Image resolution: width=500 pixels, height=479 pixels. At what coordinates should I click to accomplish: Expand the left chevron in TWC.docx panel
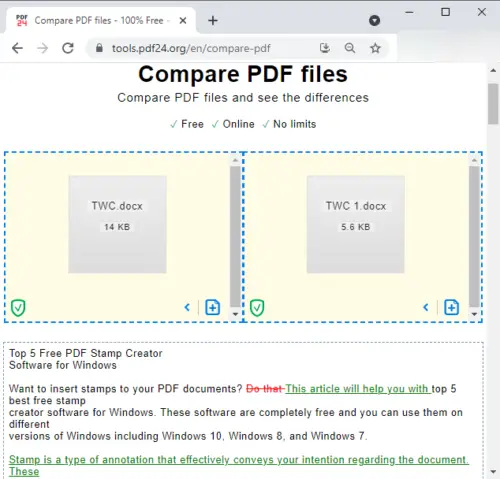(187, 307)
